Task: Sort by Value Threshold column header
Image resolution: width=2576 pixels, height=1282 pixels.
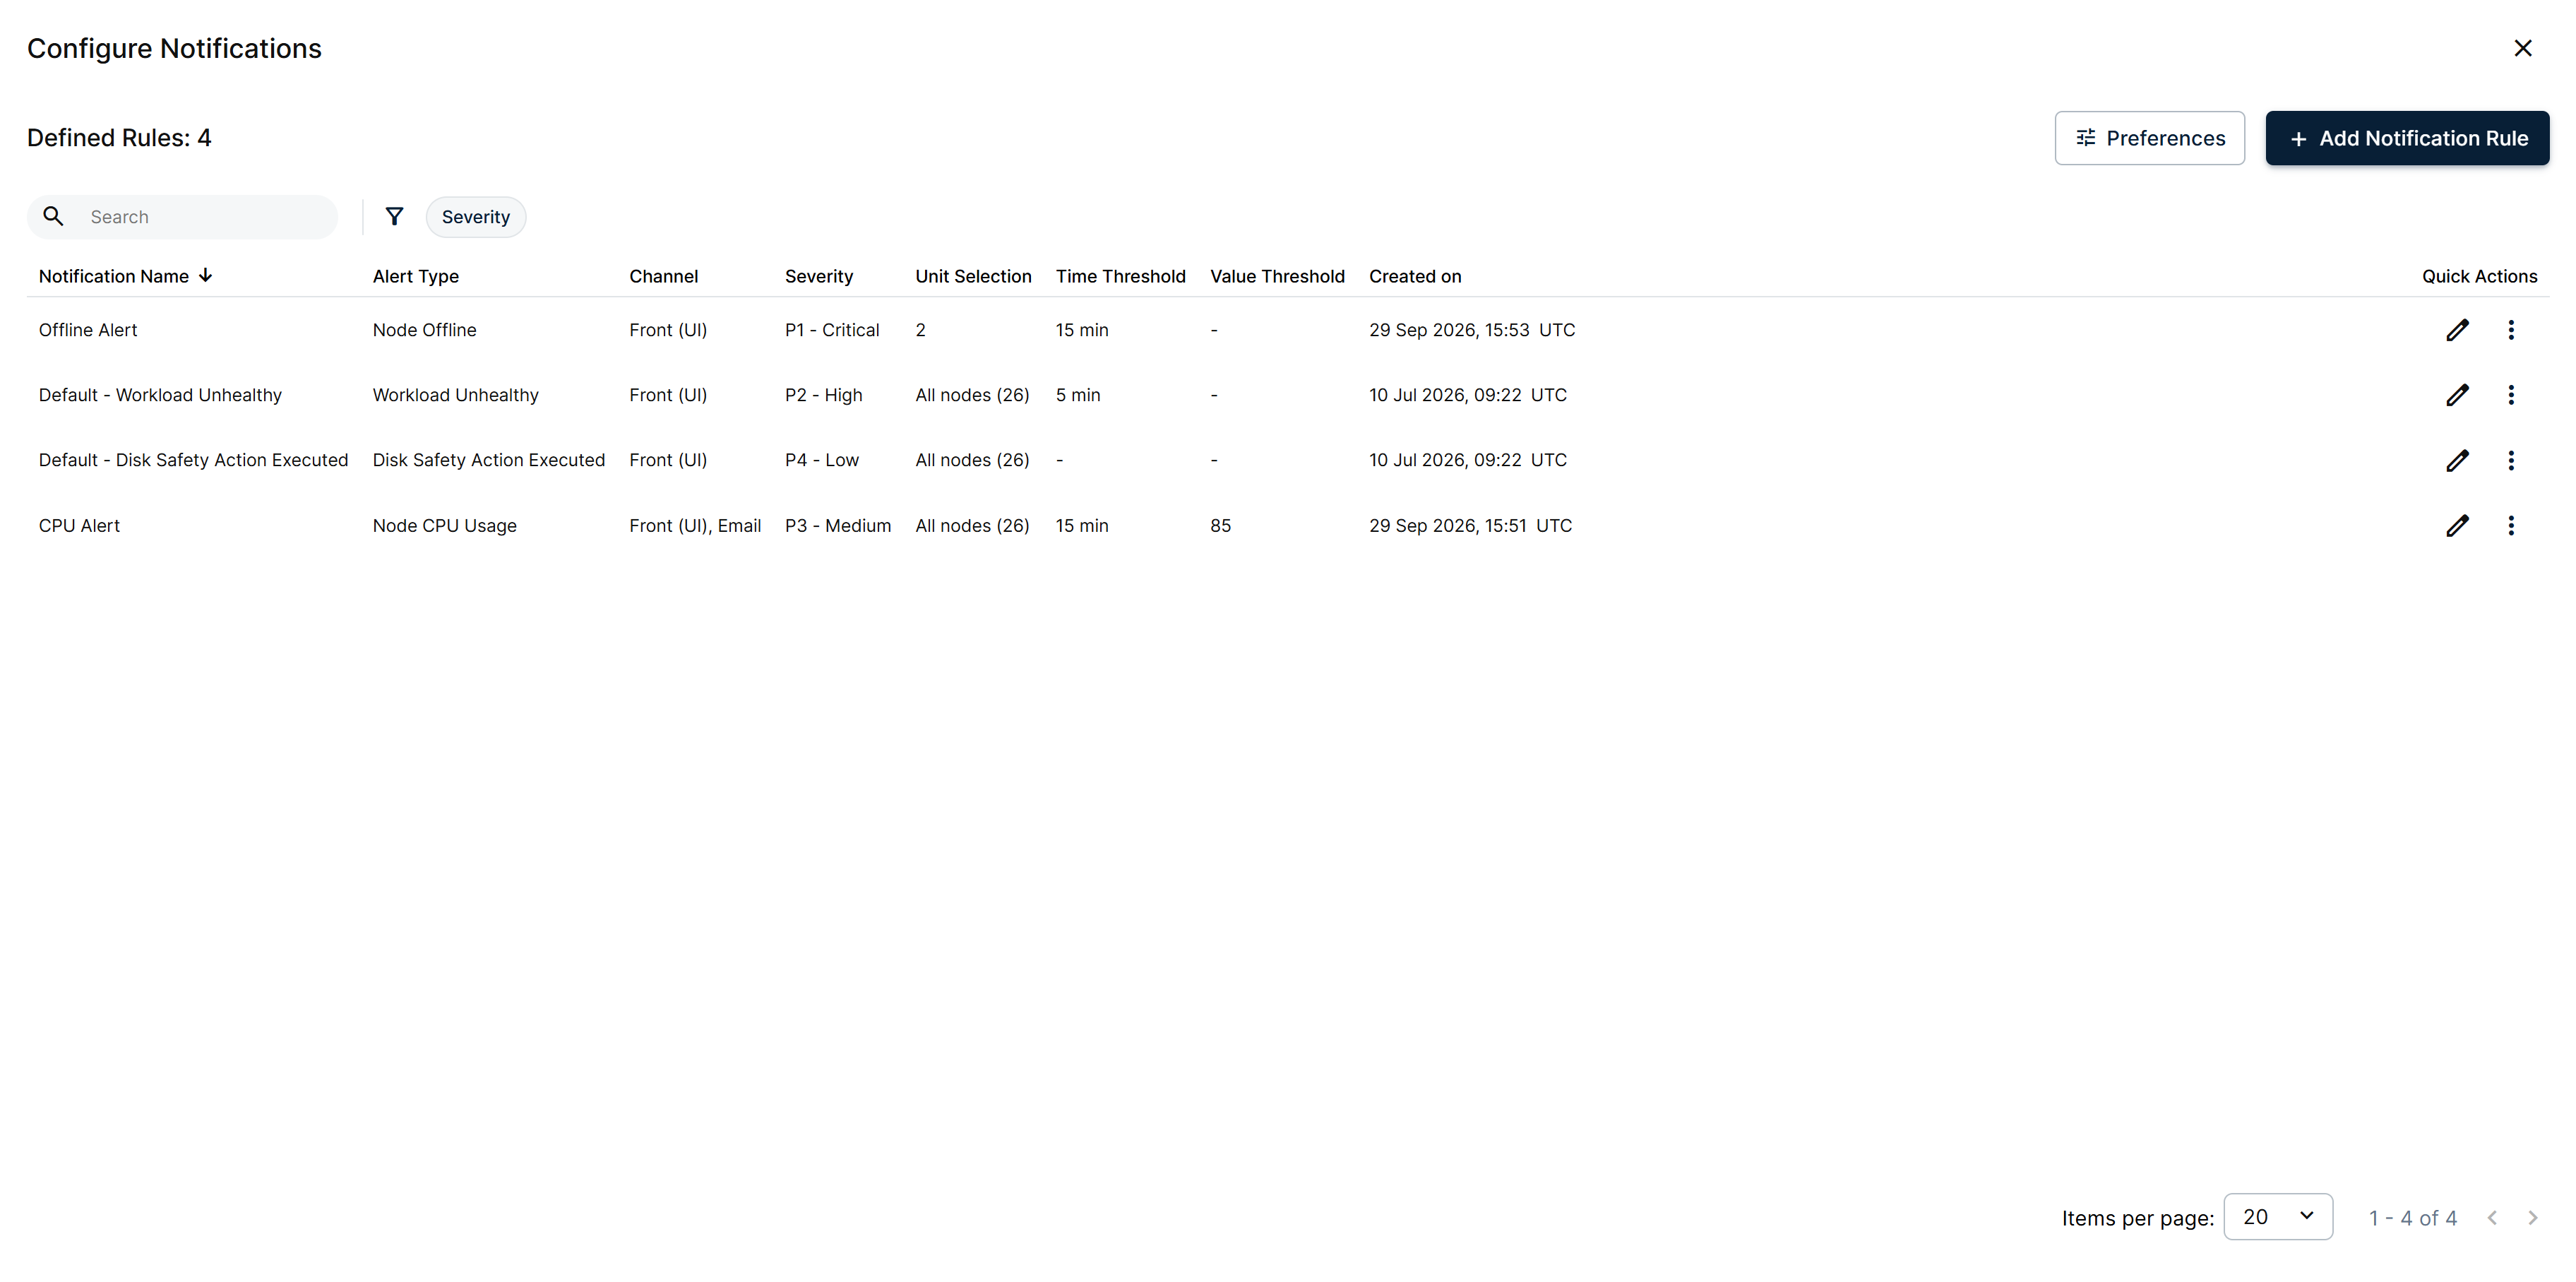Action: tap(1277, 276)
